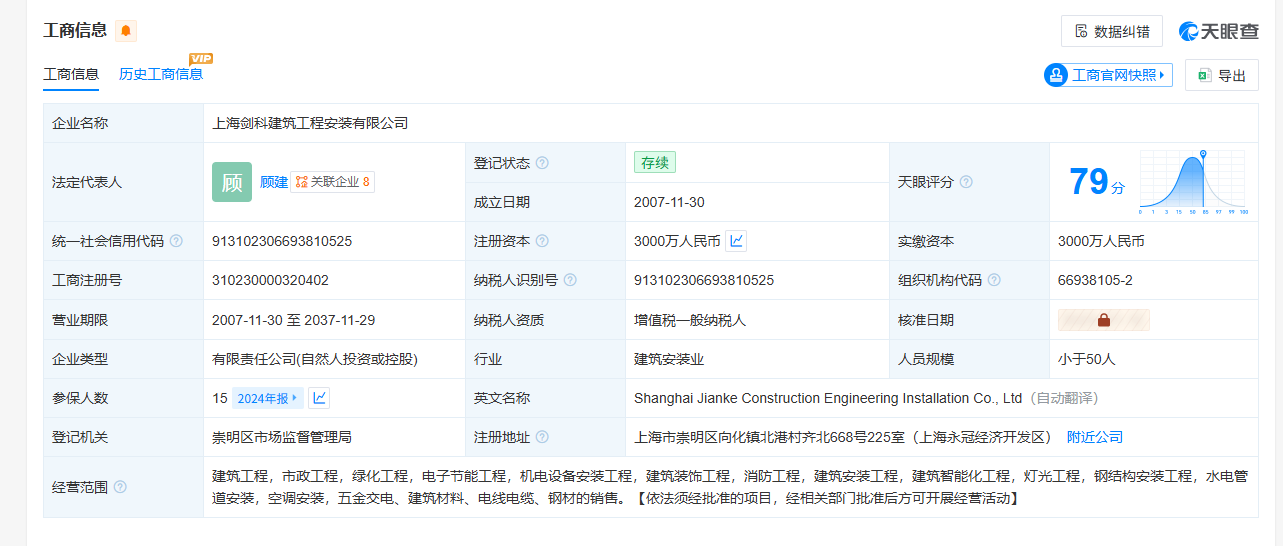Expand the 2024年报 dropdown
The height and width of the screenshot is (546, 1283).
[x=267, y=398]
